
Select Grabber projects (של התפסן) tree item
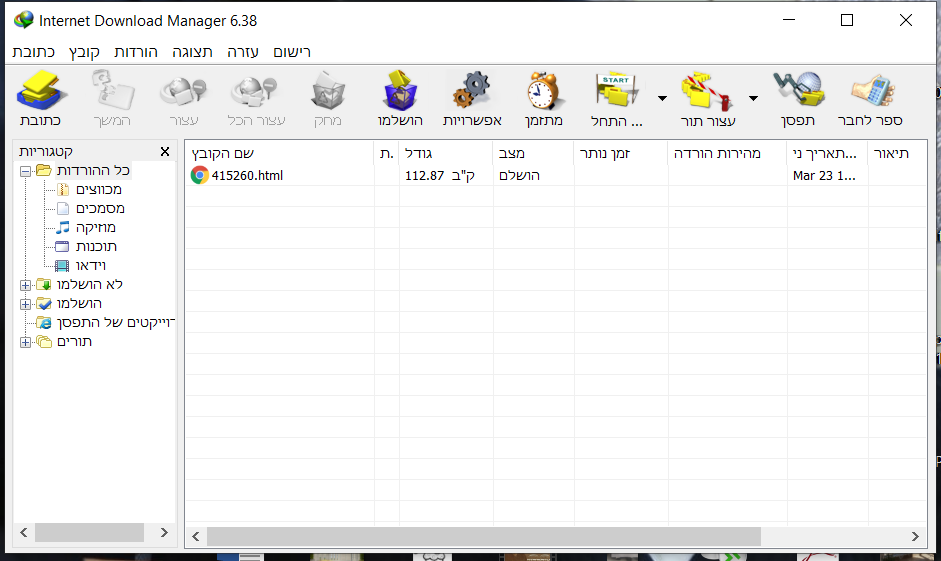(115, 323)
